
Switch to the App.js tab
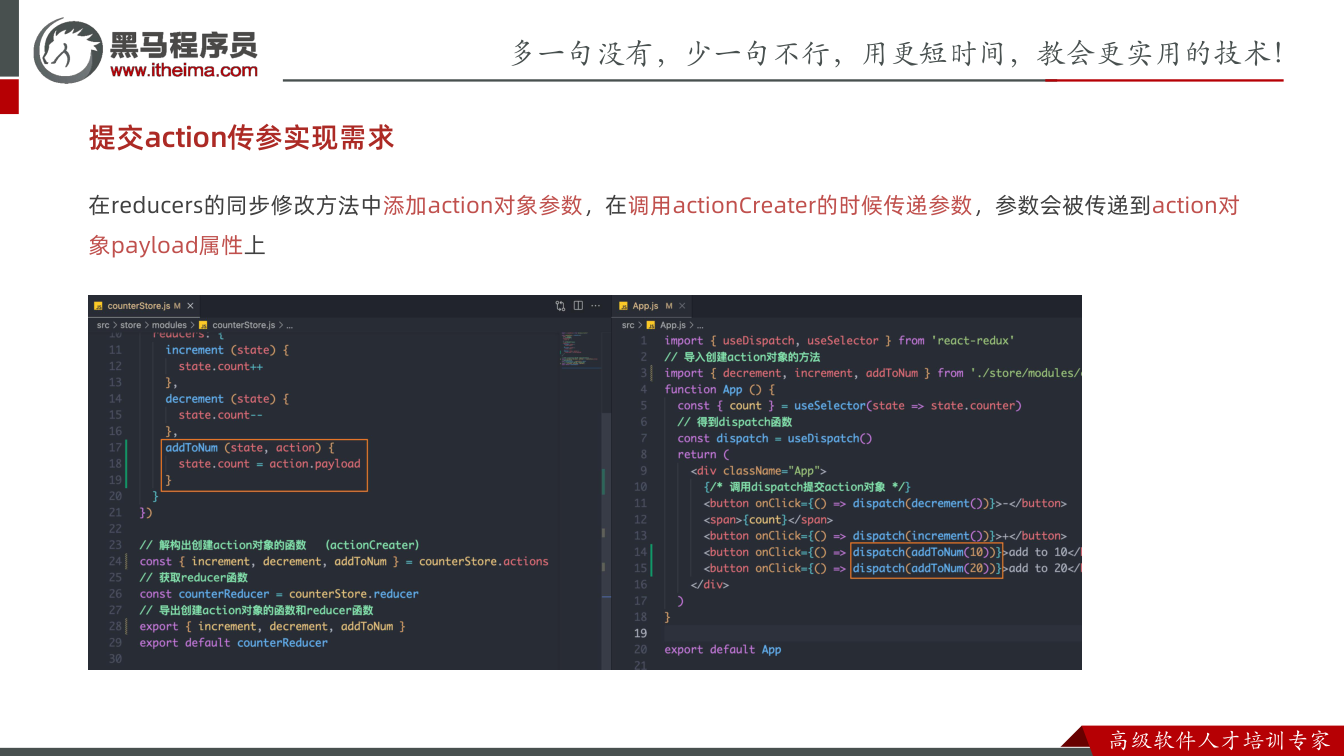point(653,306)
